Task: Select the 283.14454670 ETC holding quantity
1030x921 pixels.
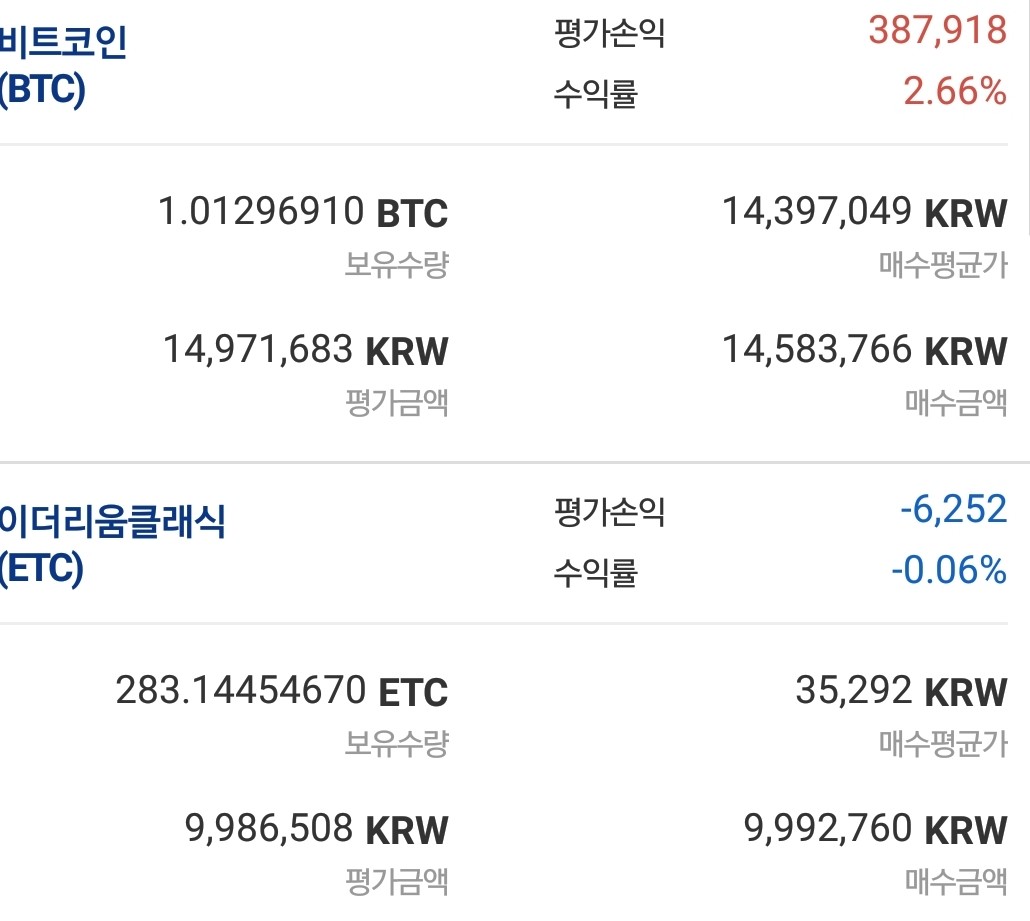Action: pyautogui.click(x=282, y=691)
